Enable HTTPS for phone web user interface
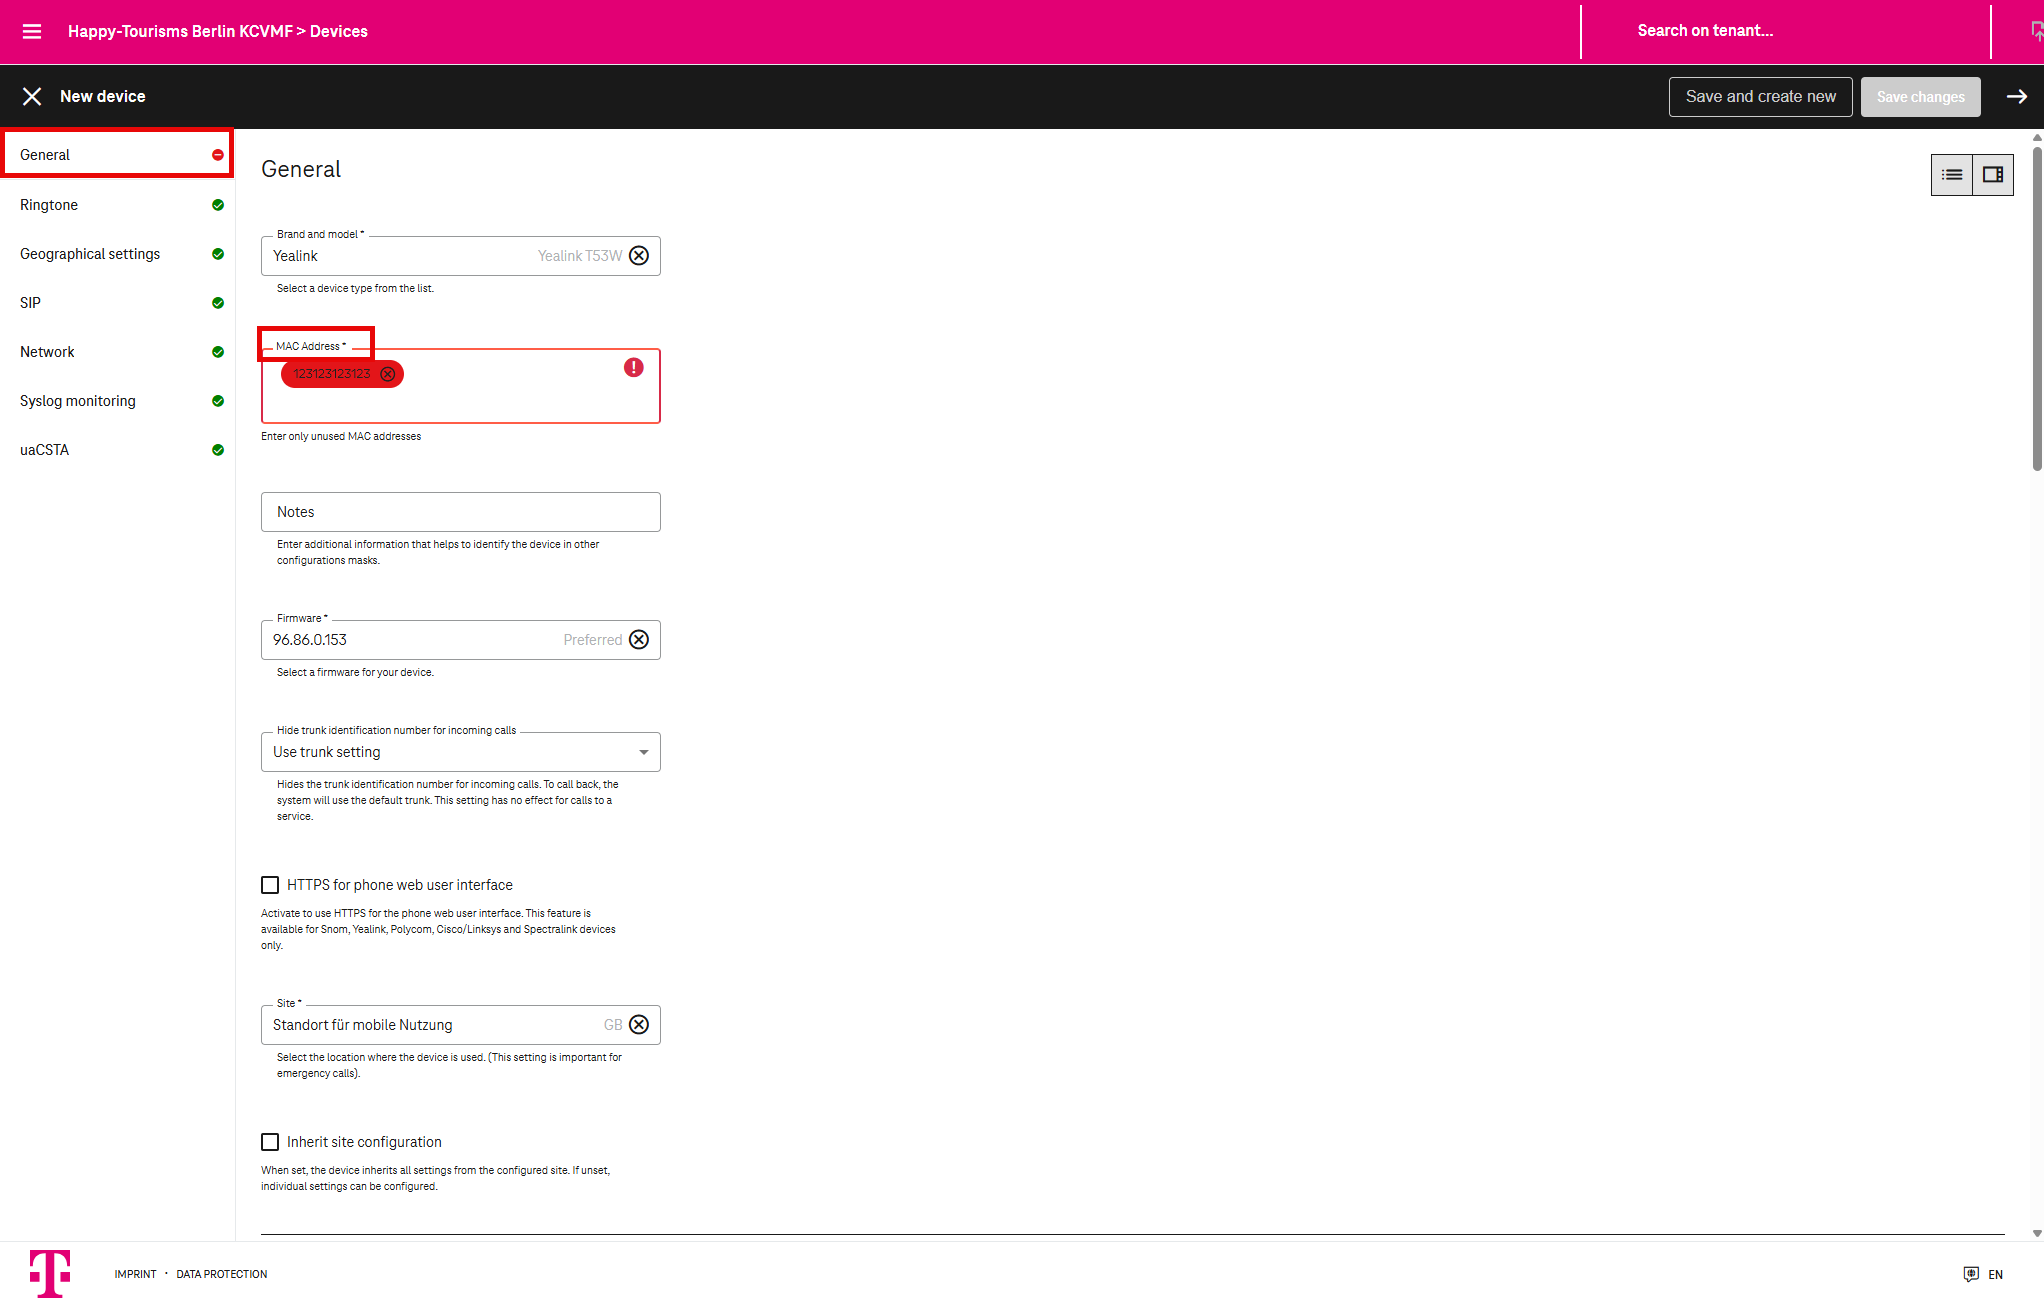Image resolution: width=2044 pixels, height=1305 pixels. 270,885
